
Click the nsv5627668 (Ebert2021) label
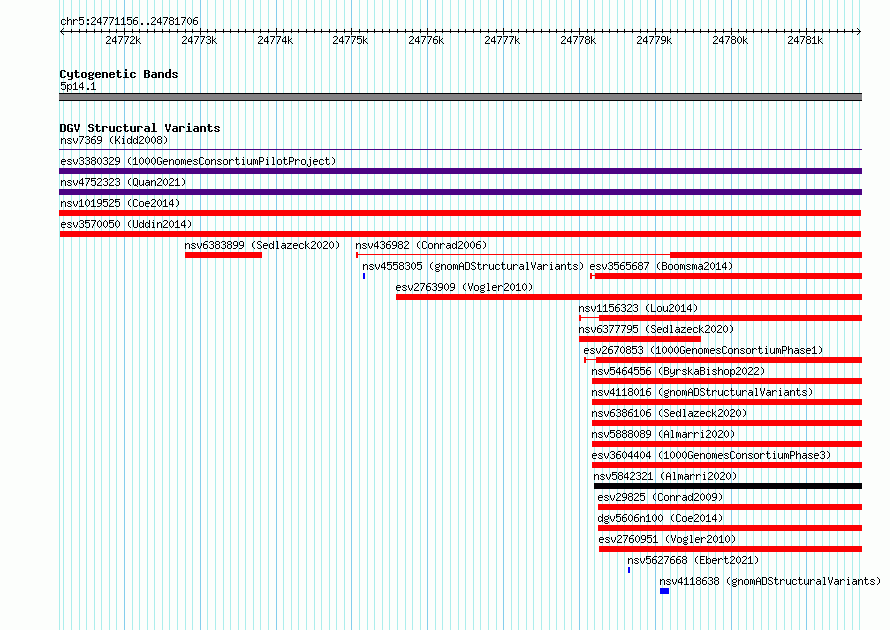pos(693,560)
